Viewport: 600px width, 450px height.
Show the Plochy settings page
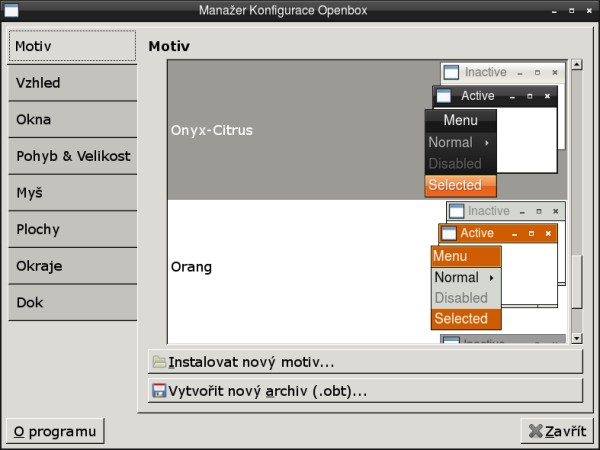pyautogui.click(x=72, y=229)
